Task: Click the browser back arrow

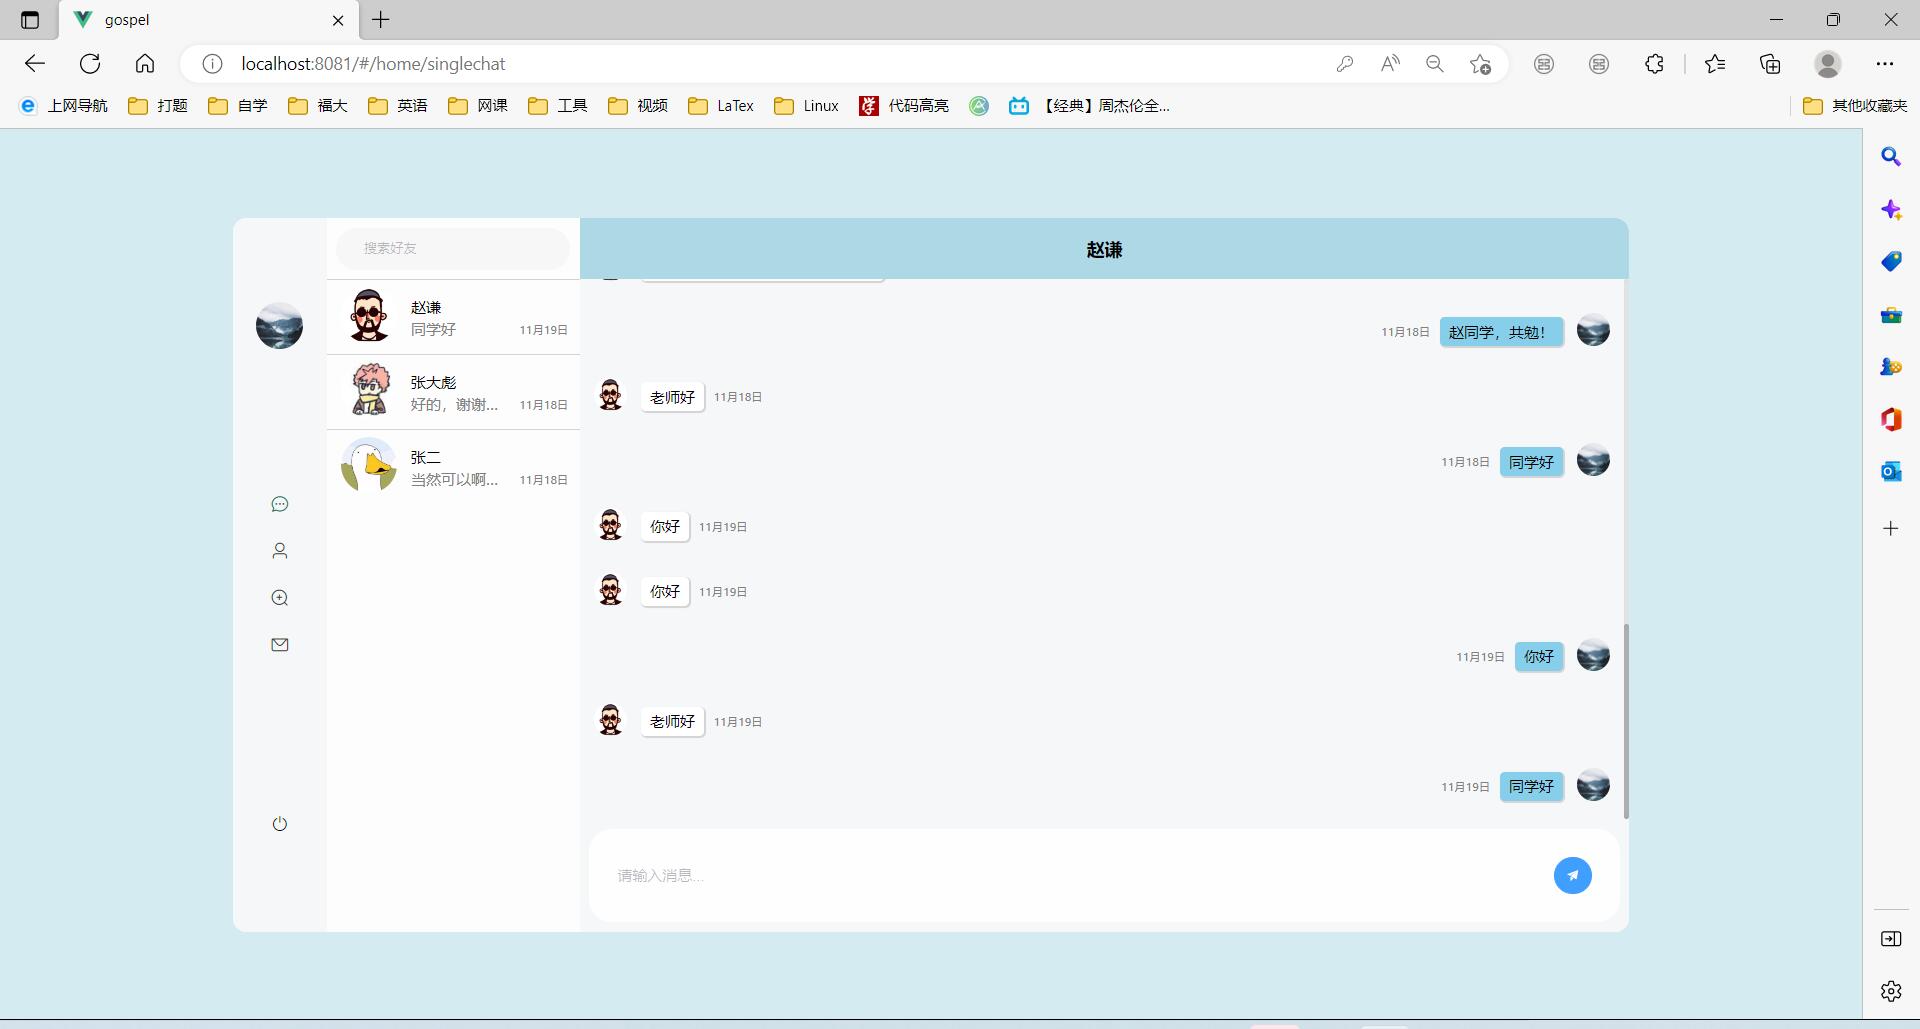Action: click(35, 64)
